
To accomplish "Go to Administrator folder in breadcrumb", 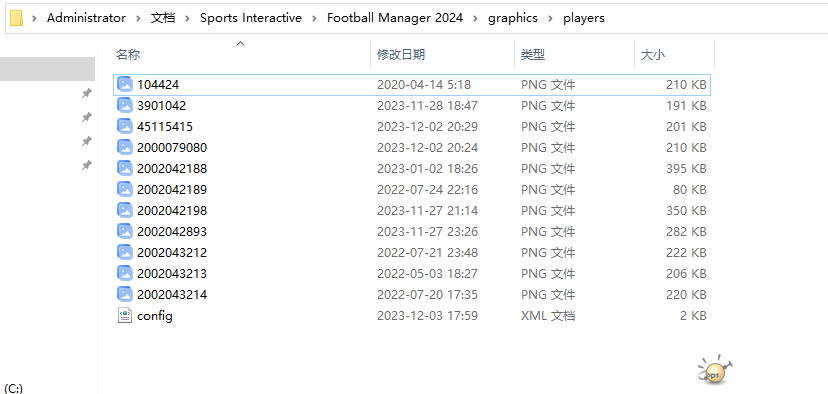I will 87,18.
